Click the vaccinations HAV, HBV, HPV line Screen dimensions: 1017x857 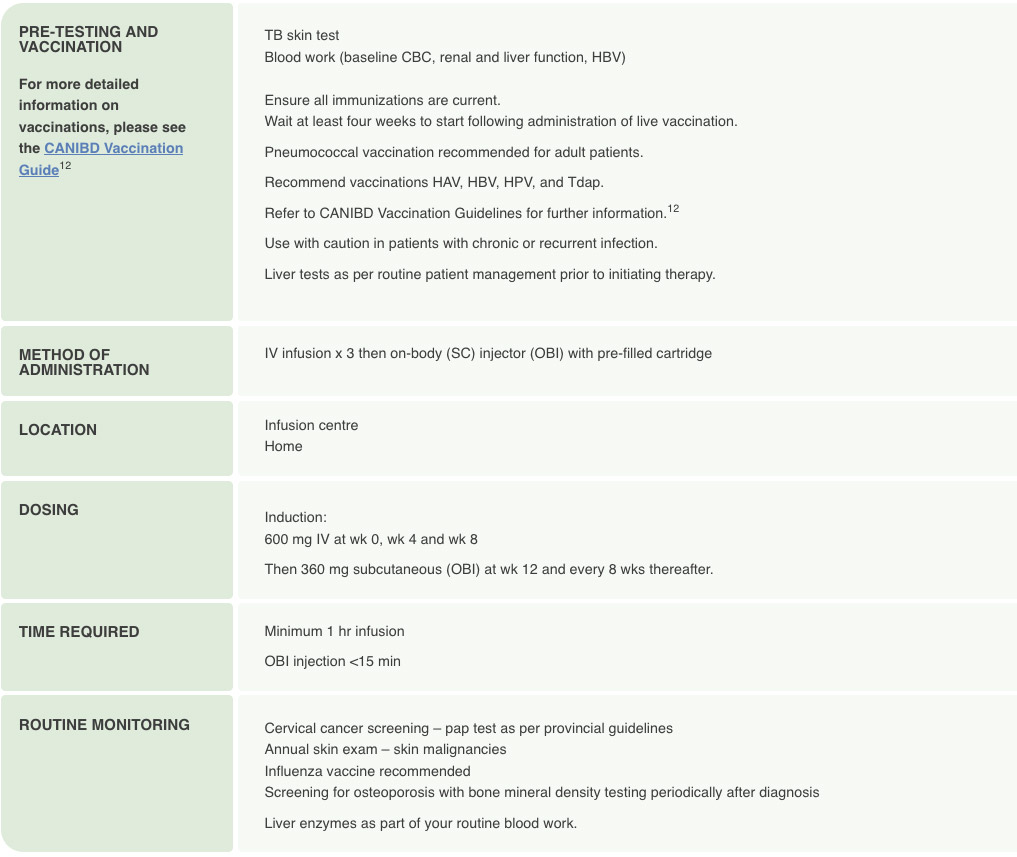click(x=434, y=183)
